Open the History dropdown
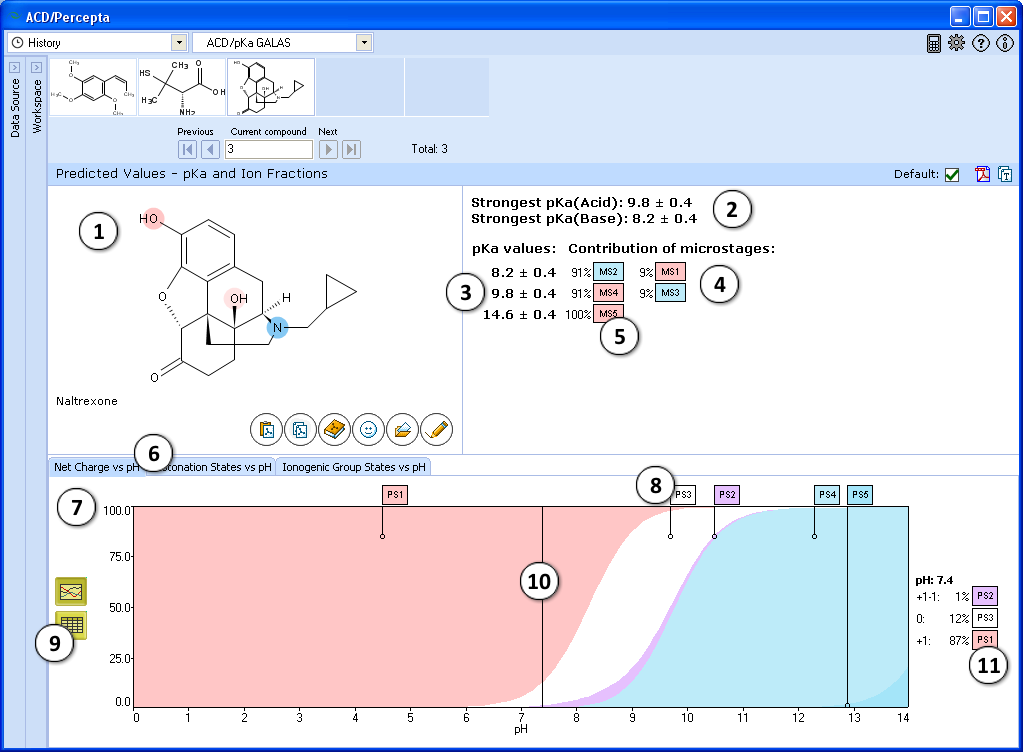Screen dimensions: 1023x752 pyautogui.click(x=179, y=43)
